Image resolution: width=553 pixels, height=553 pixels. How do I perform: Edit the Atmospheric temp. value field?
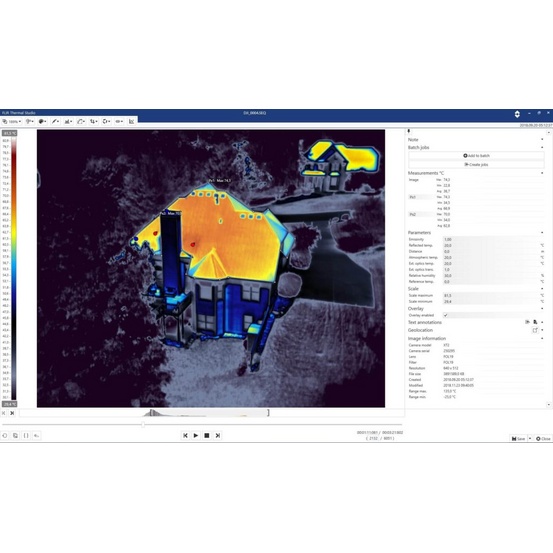point(490,257)
